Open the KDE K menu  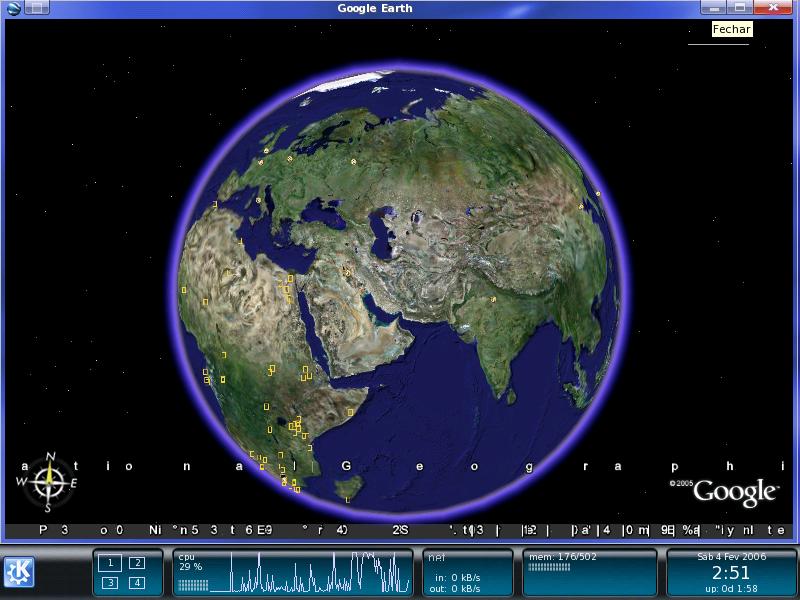pyautogui.click(x=19, y=571)
